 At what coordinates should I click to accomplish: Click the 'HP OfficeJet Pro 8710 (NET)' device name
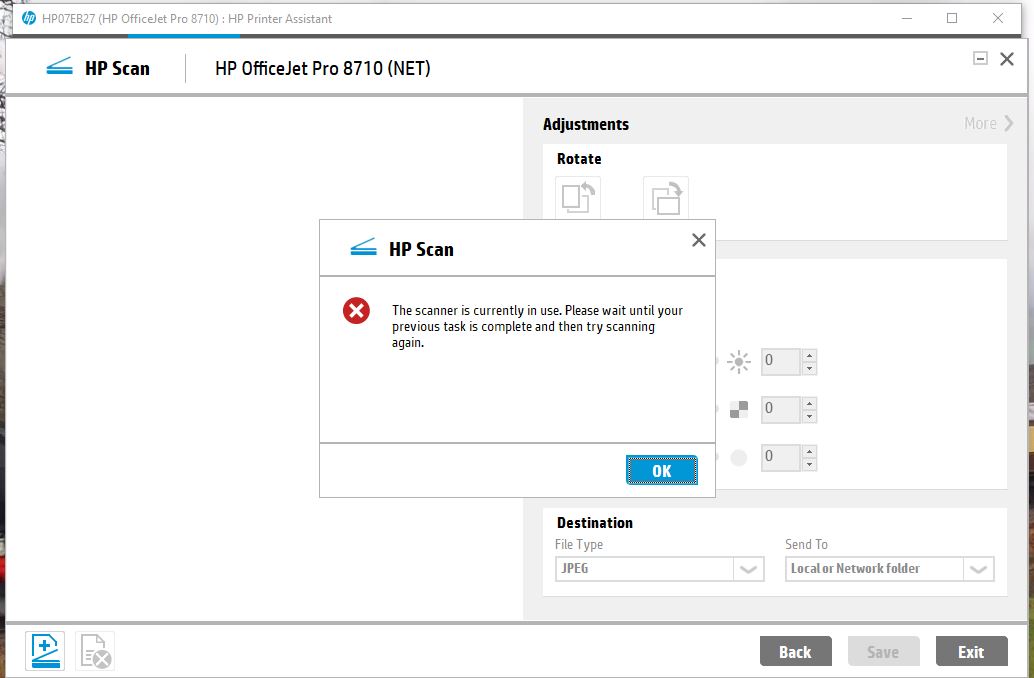(322, 69)
